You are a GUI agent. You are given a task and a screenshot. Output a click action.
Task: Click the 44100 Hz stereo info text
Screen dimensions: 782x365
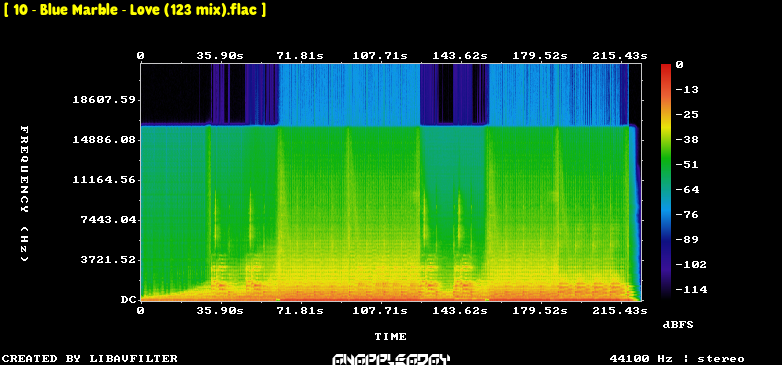click(677, 359)
